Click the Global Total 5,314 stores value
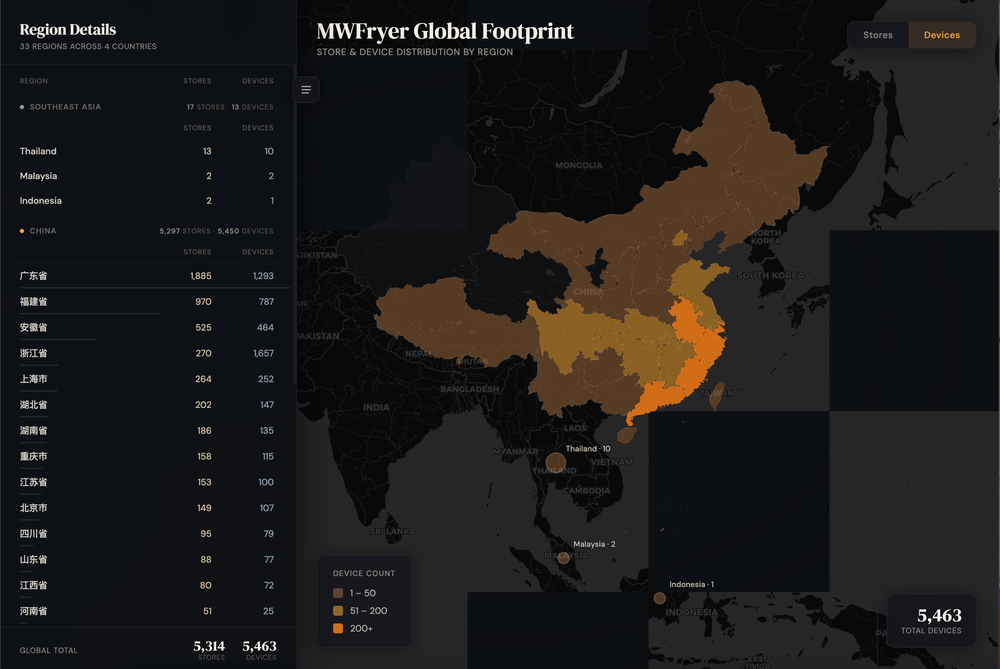Screen dimensions: 1000x669 [x=209, y=647]
